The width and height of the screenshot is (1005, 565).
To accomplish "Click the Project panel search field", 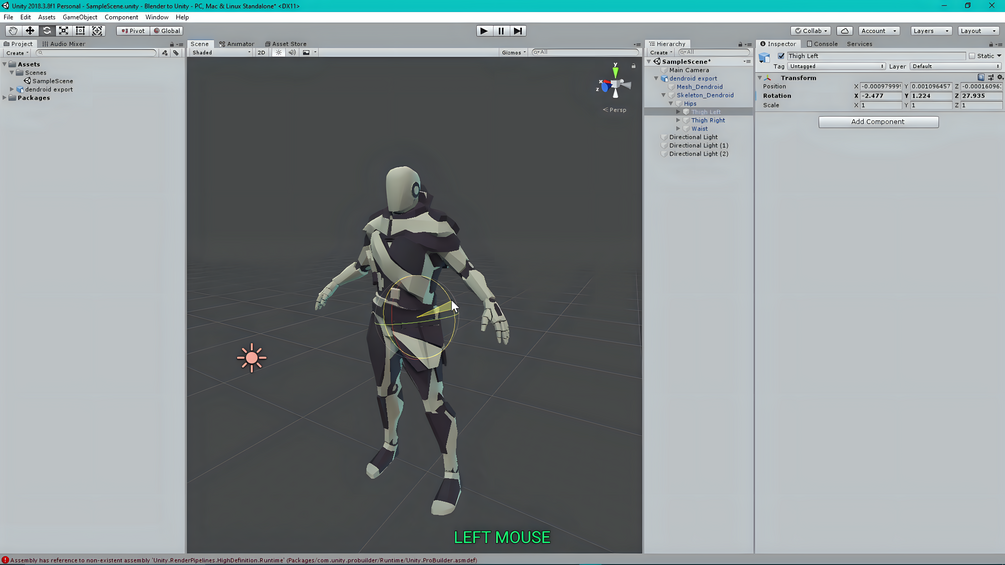I will coord(96,53).
